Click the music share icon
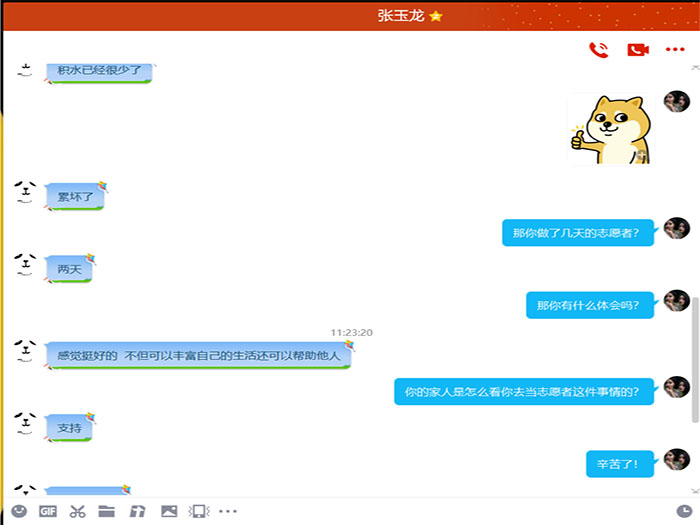700x525 pixels. click(138, 511)
